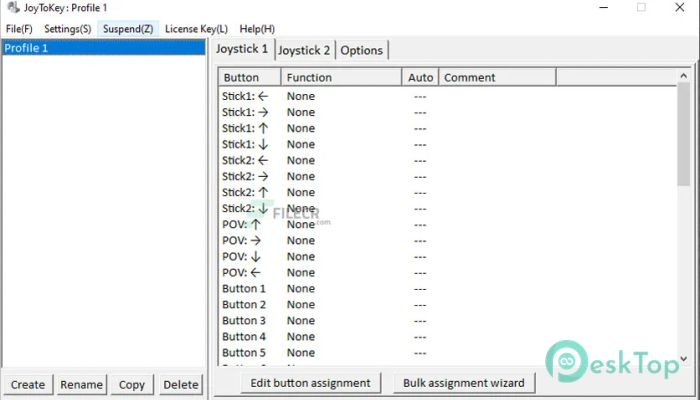
Task: Select the Button 3 row
Action: (448, 321)
